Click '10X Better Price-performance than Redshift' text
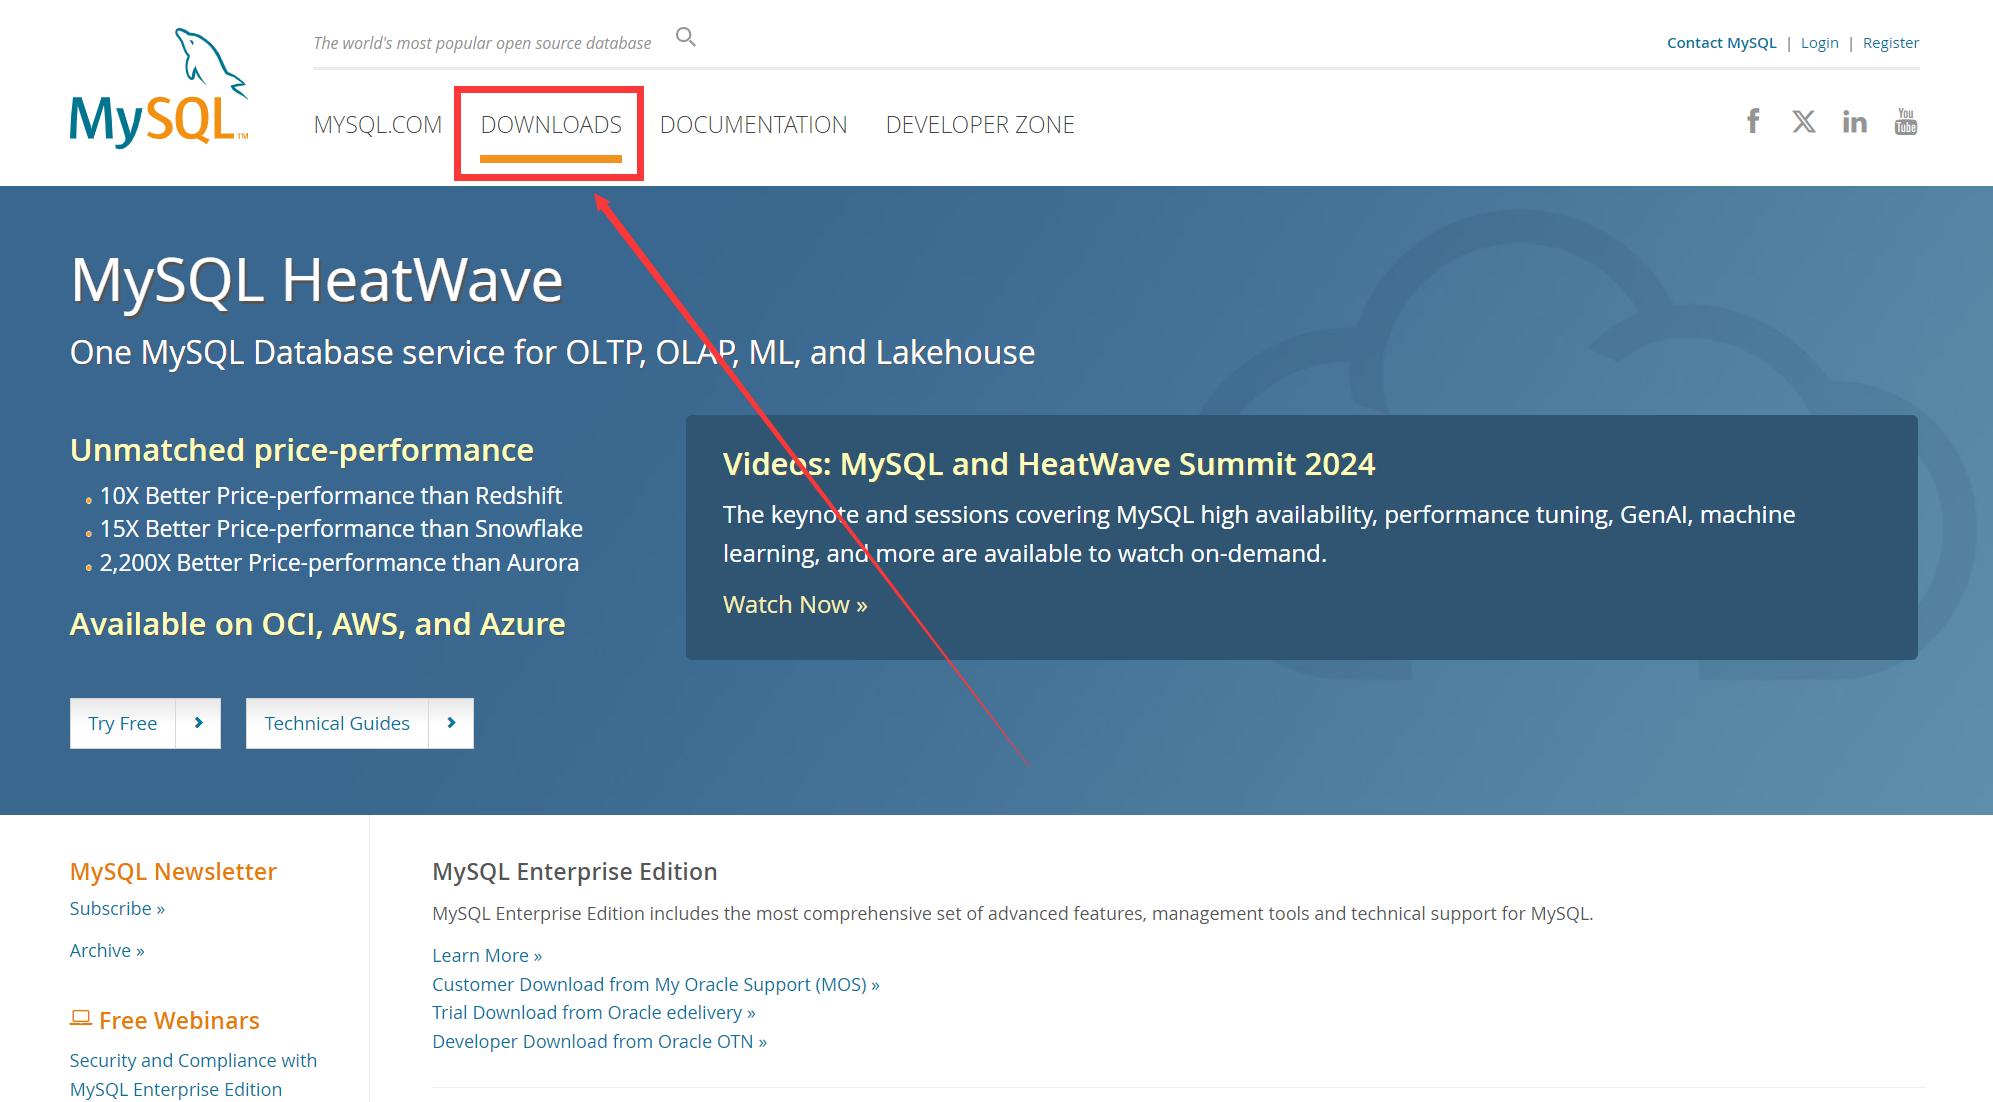 (x=331, y=495)
